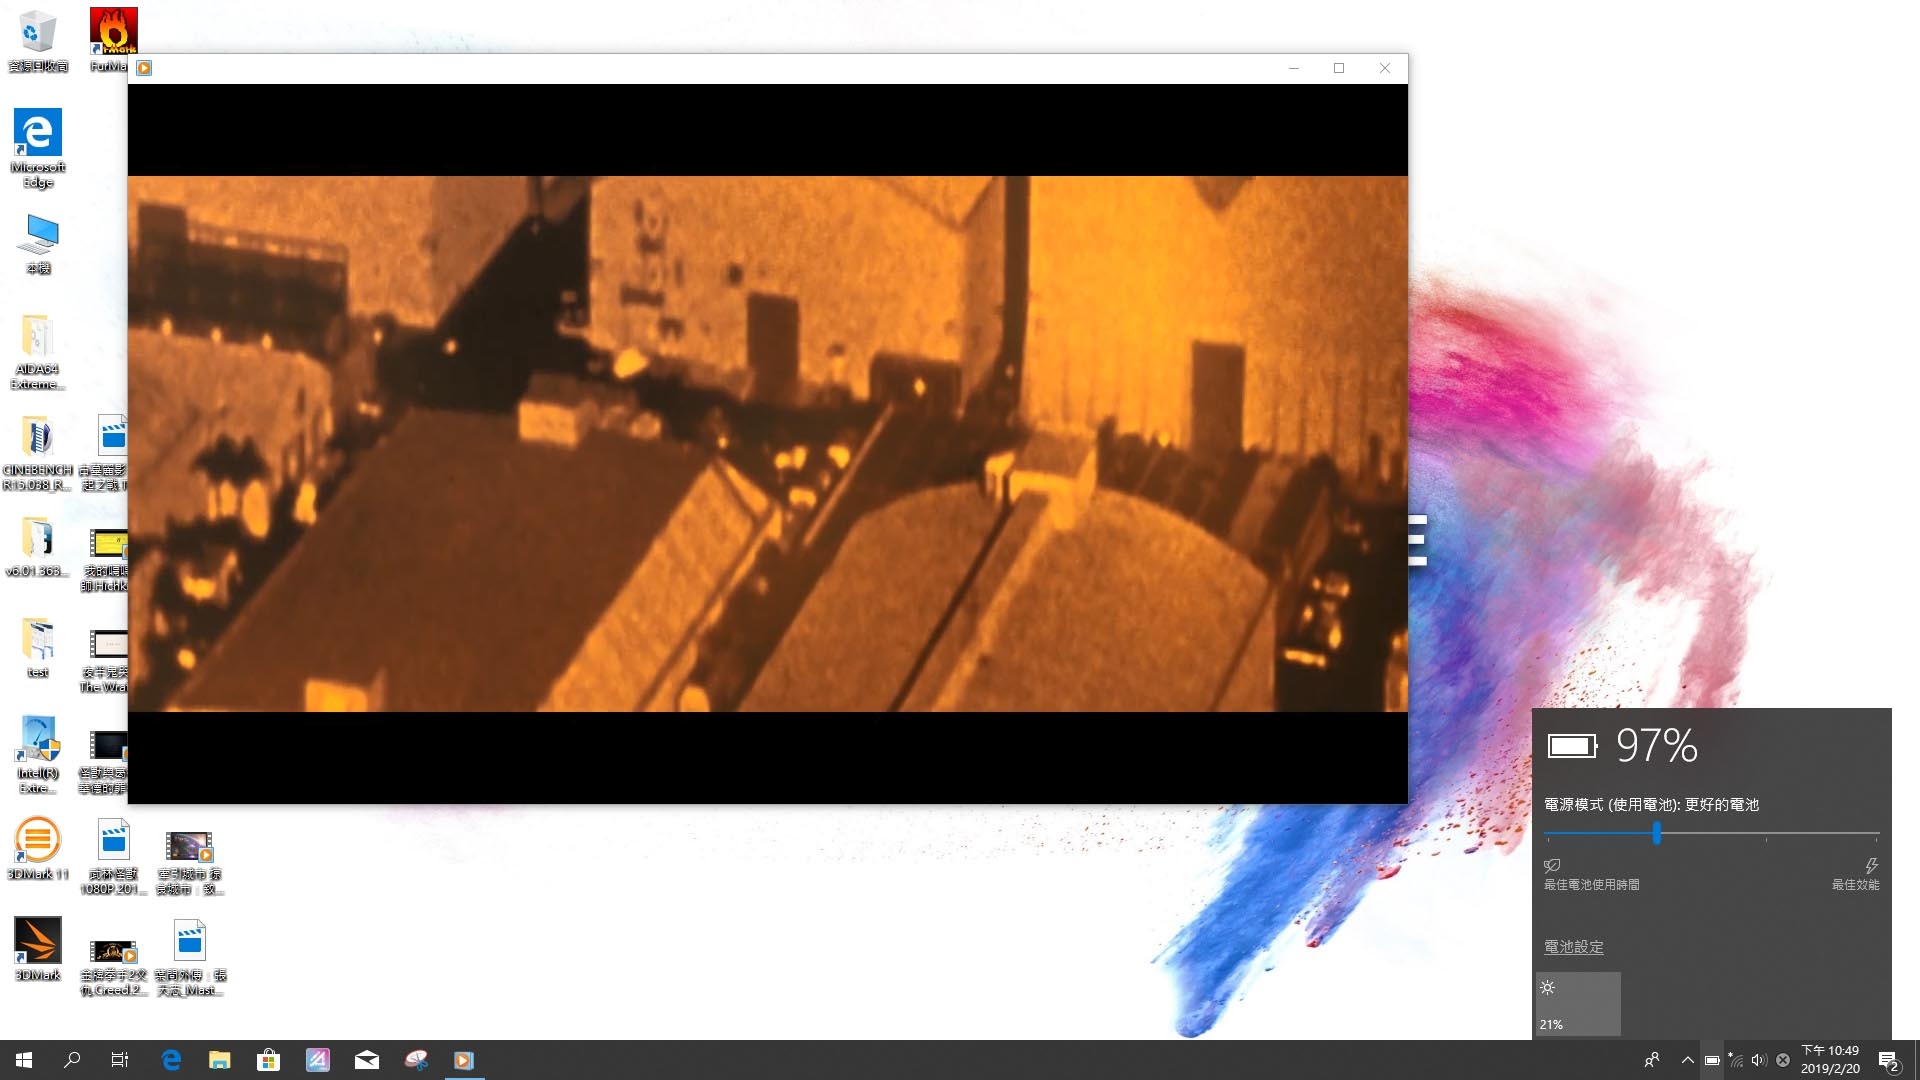Minimize the video player window
1920x1080 pixels.
point(1293,68)
